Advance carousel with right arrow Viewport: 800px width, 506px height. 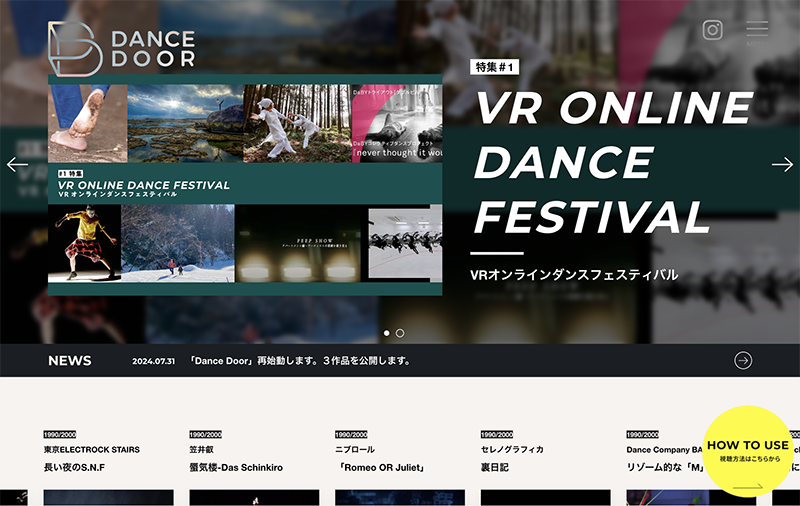(x=782, y=165)
